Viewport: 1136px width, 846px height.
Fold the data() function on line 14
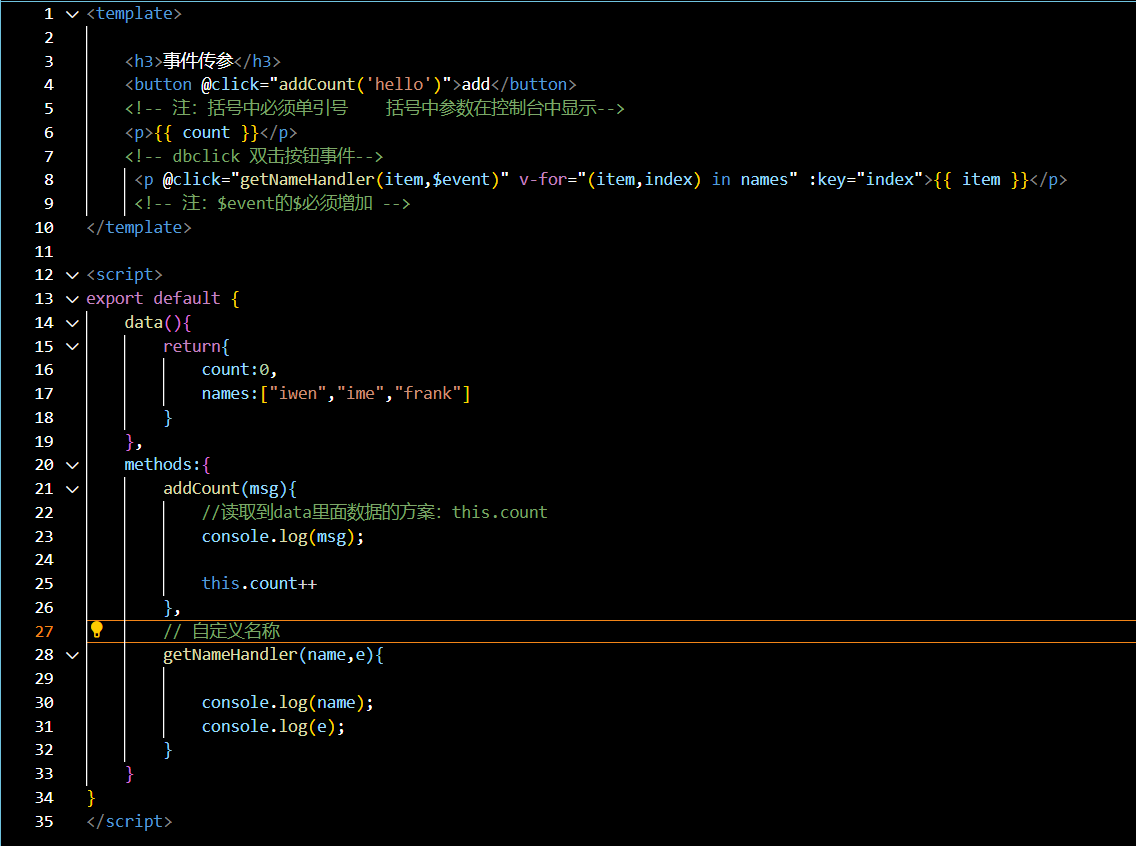(x=72, y=323)
